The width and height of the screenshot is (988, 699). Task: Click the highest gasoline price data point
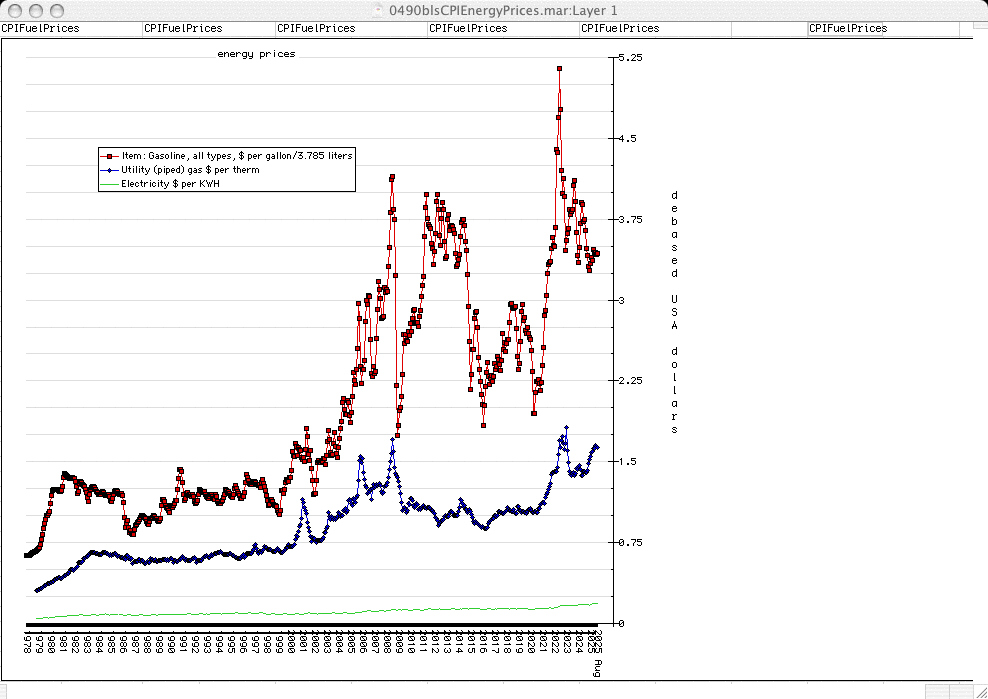[x=559, y=68]
